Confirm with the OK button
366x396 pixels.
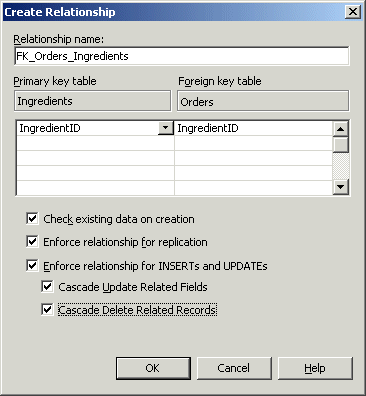pos(153,368)
